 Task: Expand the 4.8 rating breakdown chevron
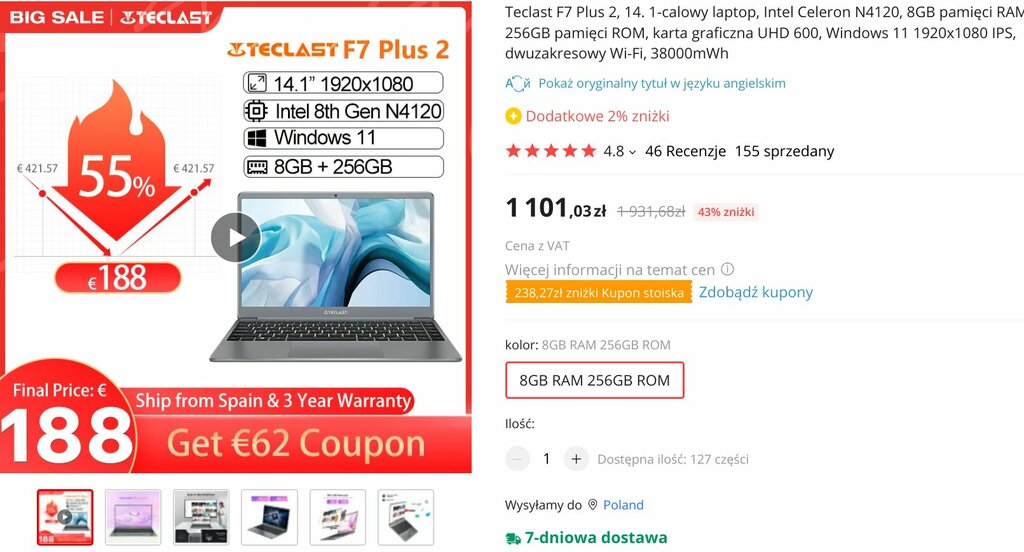(632, 152)
